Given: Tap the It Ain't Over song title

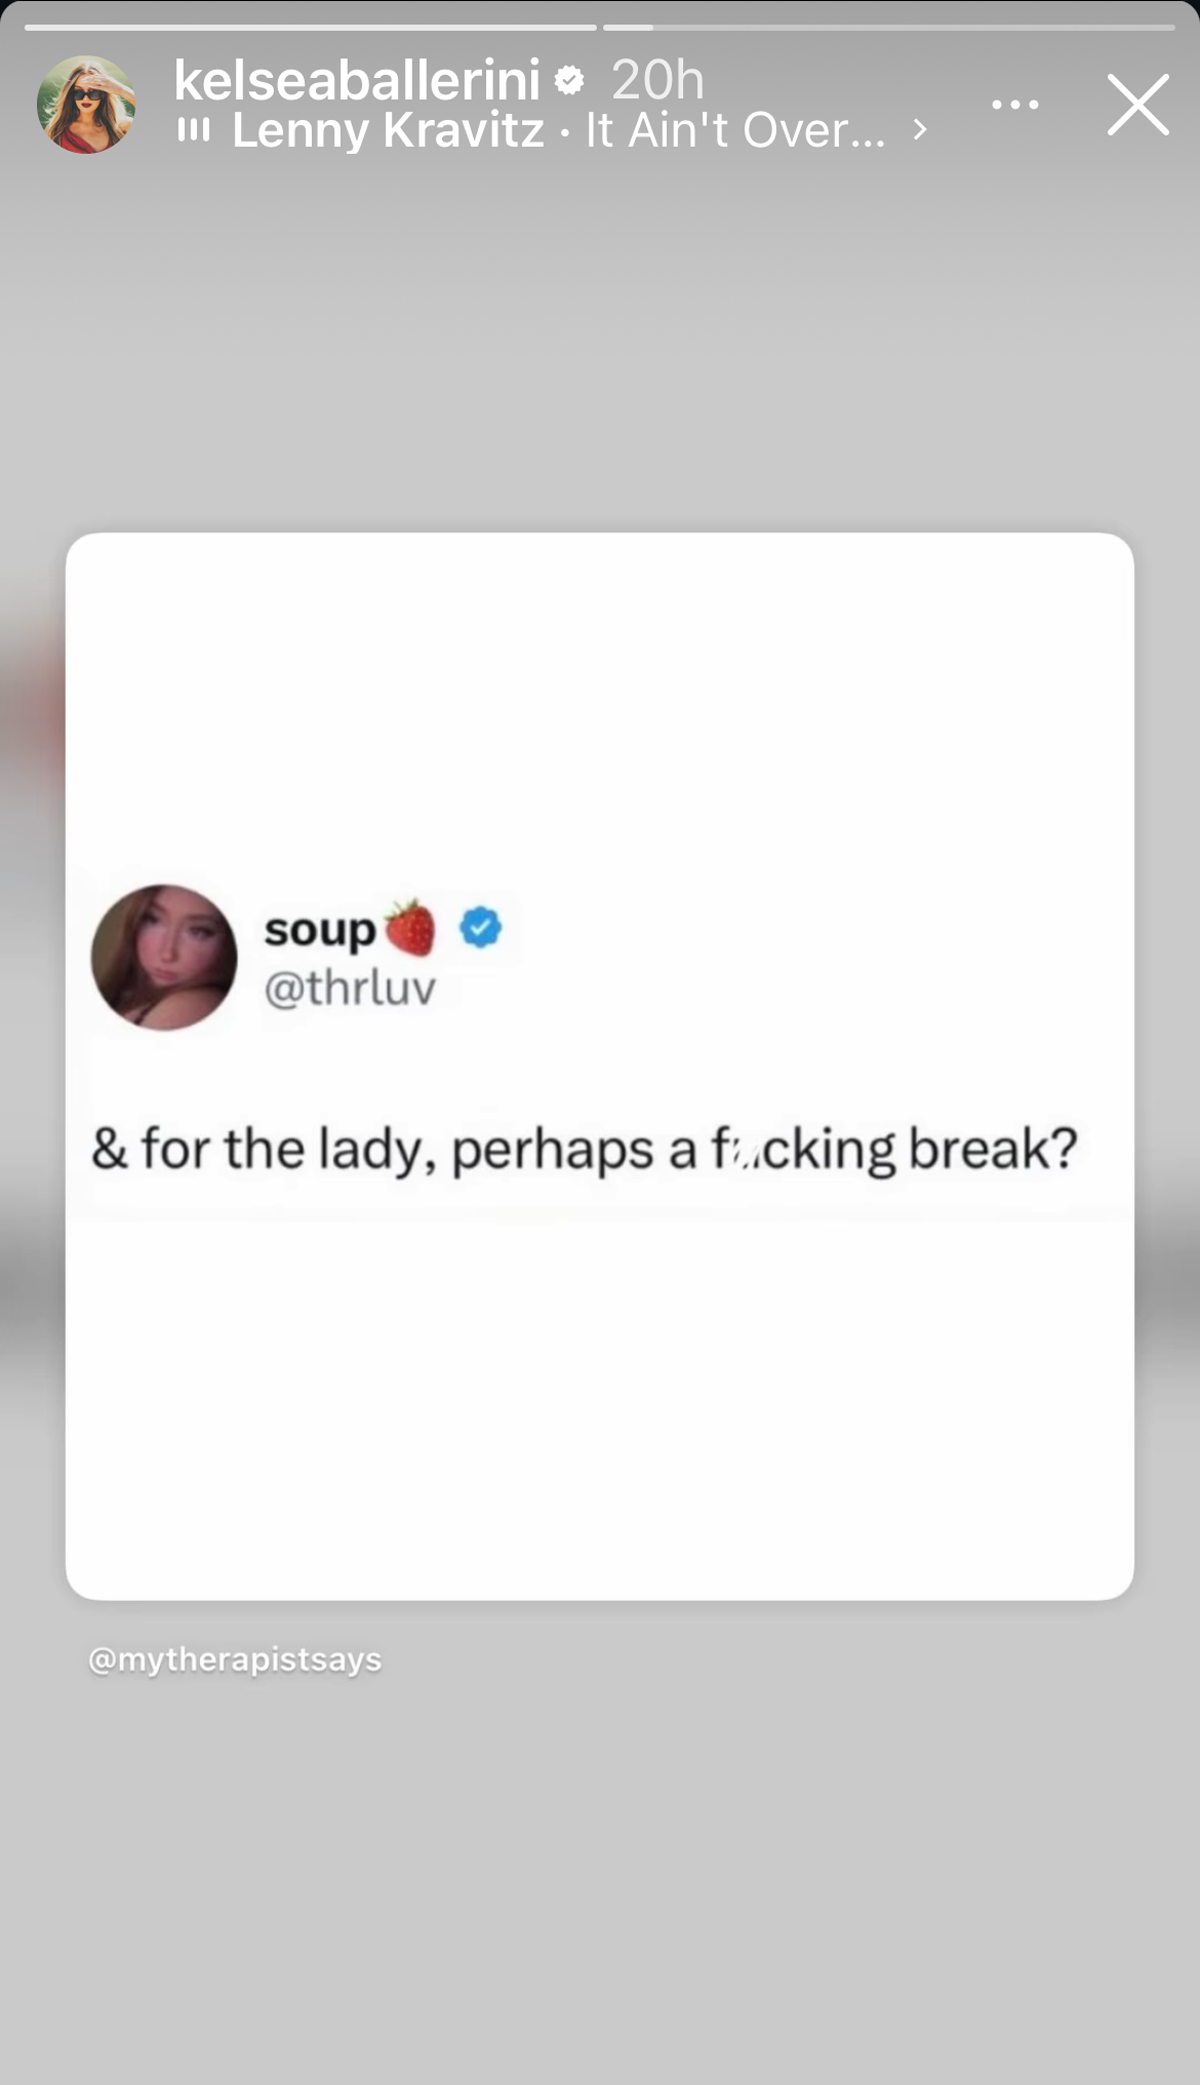Looking at the screenshot, I should [736, 130].
